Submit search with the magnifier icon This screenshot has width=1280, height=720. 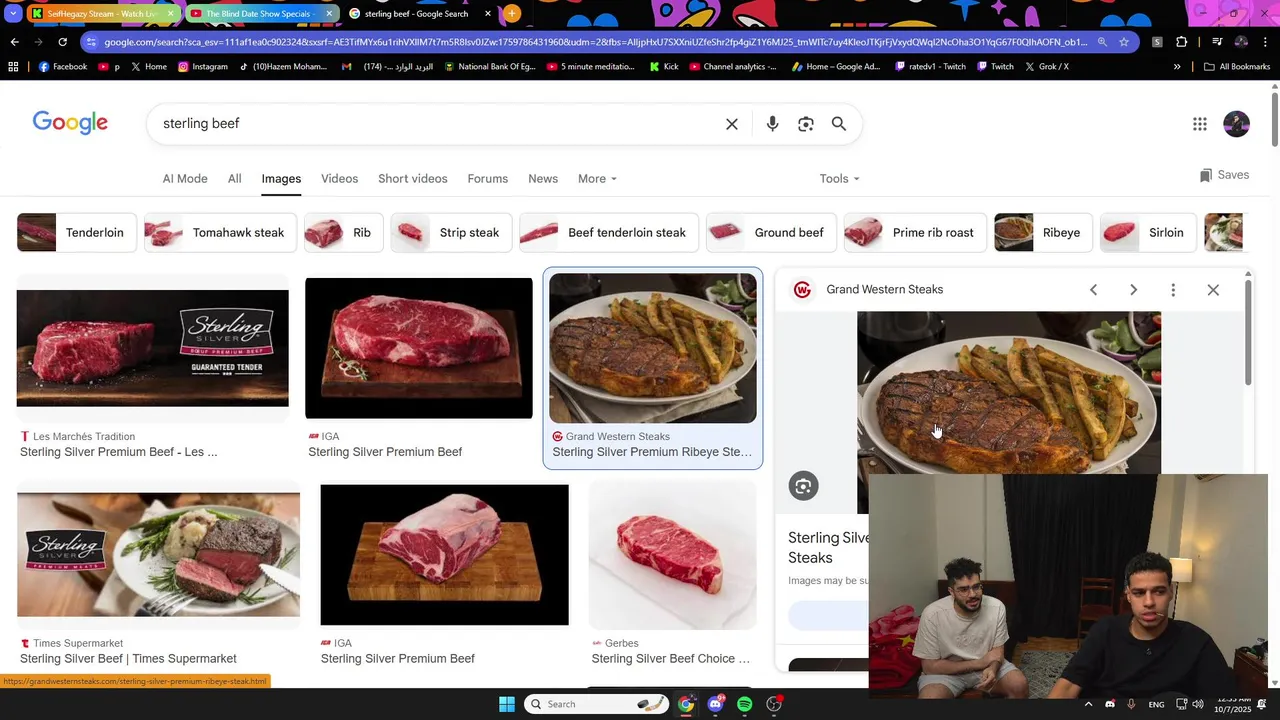(839, 124)
